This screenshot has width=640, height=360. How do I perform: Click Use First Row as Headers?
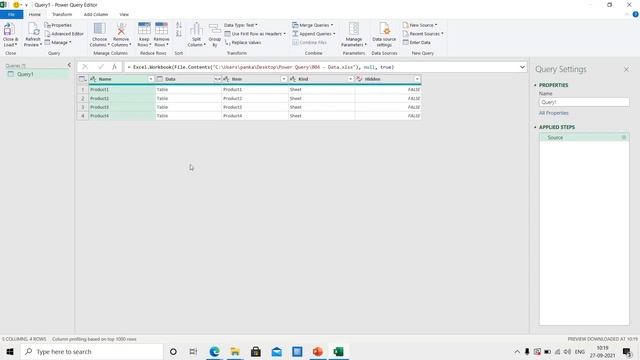255,34
